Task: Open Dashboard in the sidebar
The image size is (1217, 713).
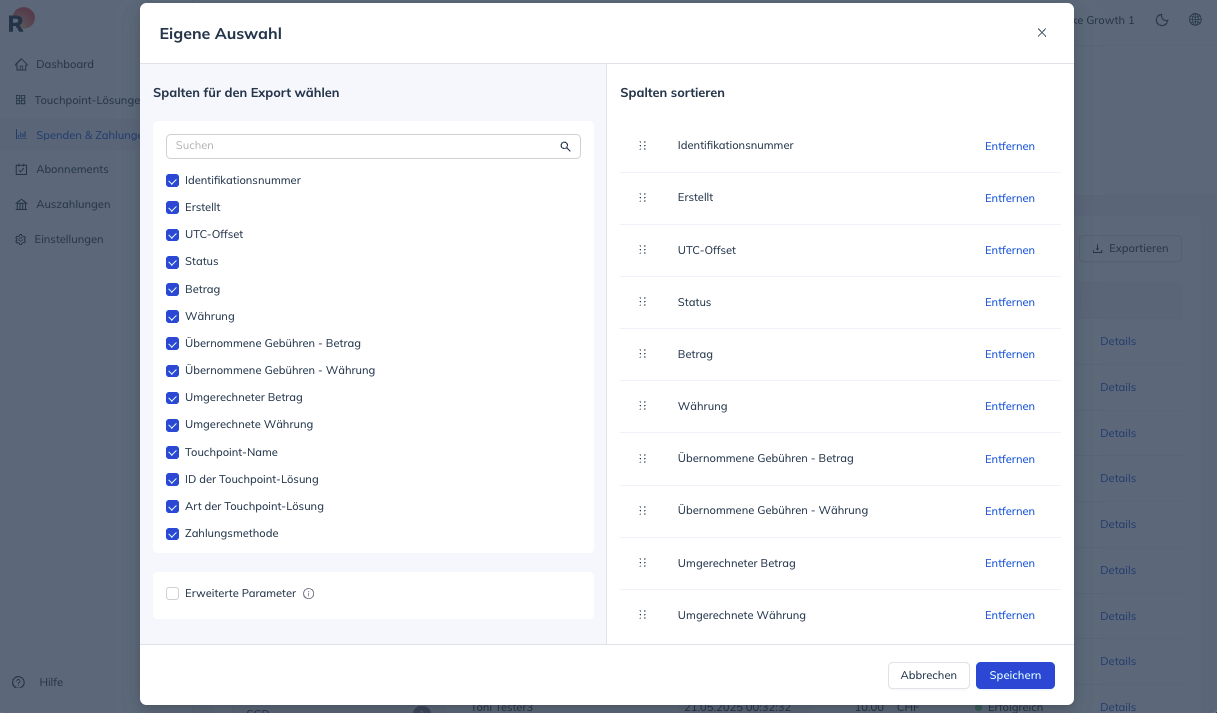Action: point(65,65)
